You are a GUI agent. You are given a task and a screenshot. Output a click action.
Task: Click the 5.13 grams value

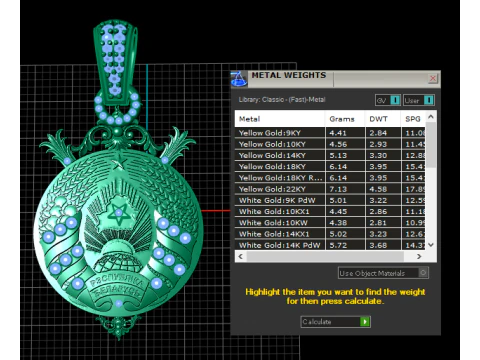pos(338,156)
